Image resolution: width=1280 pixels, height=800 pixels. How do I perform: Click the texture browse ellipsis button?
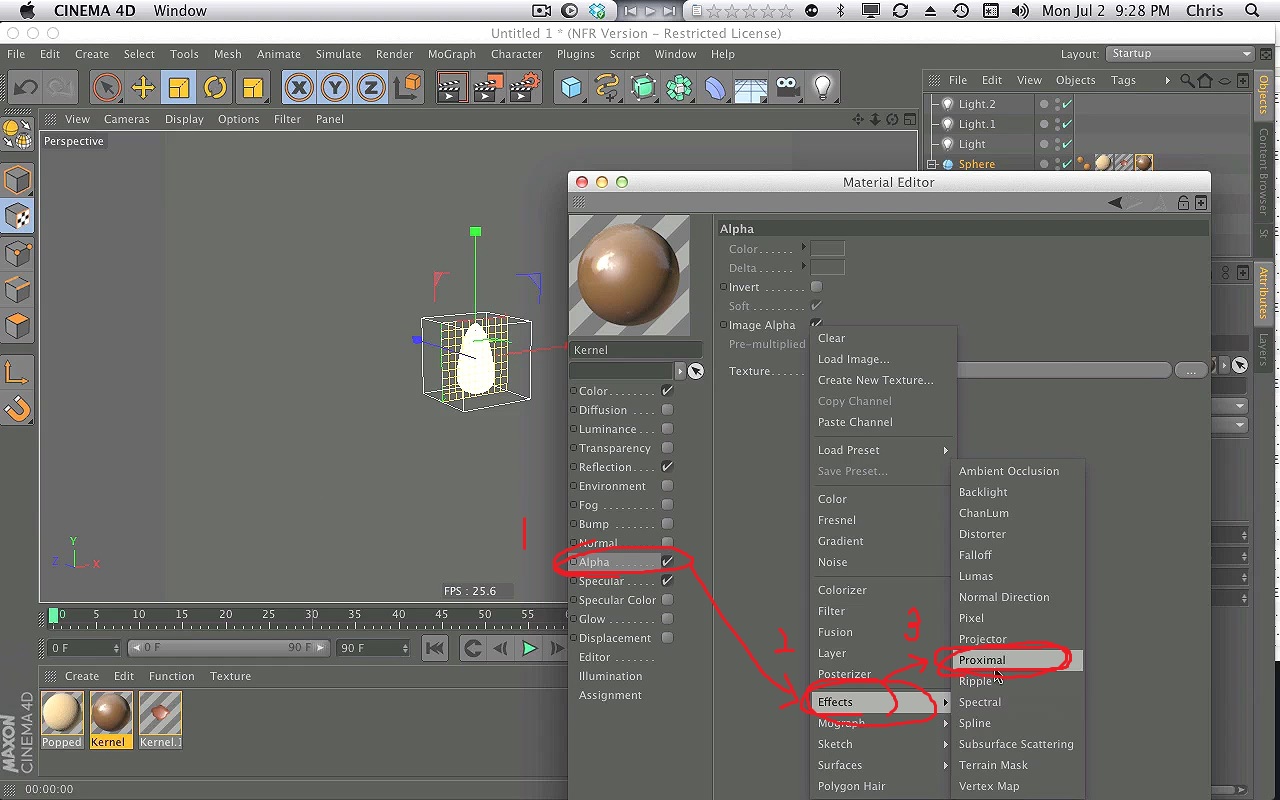coord(1190,371)
